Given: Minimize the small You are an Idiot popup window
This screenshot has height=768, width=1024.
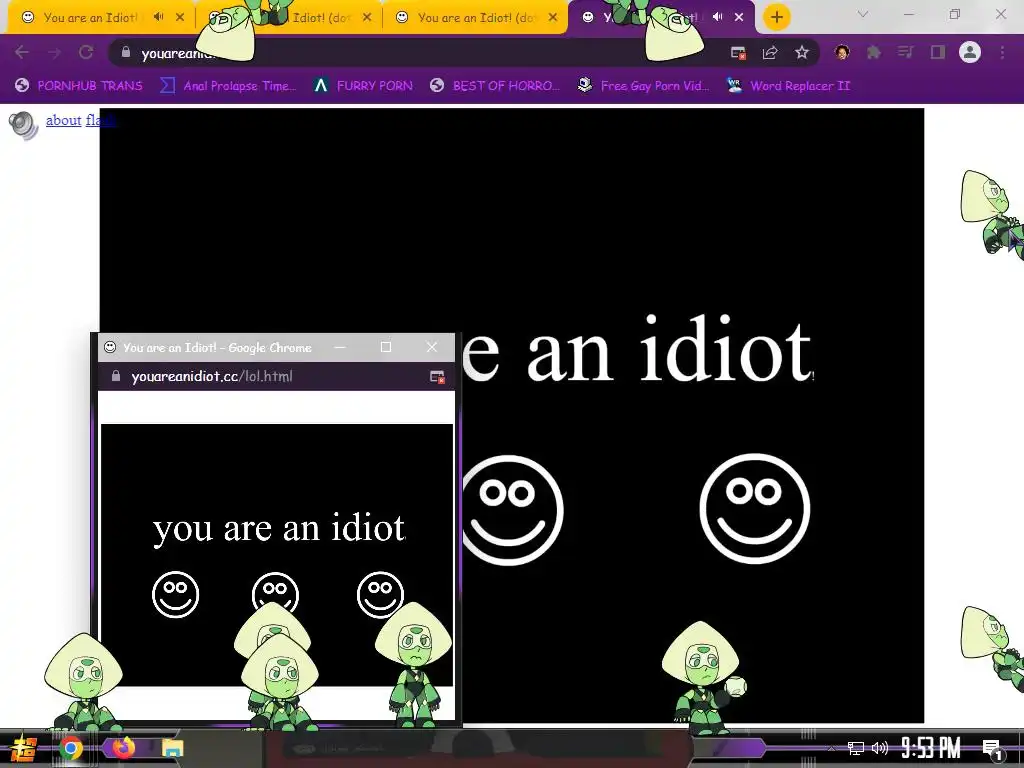Looking at the screenshot, I should click(x=340, y=347).
